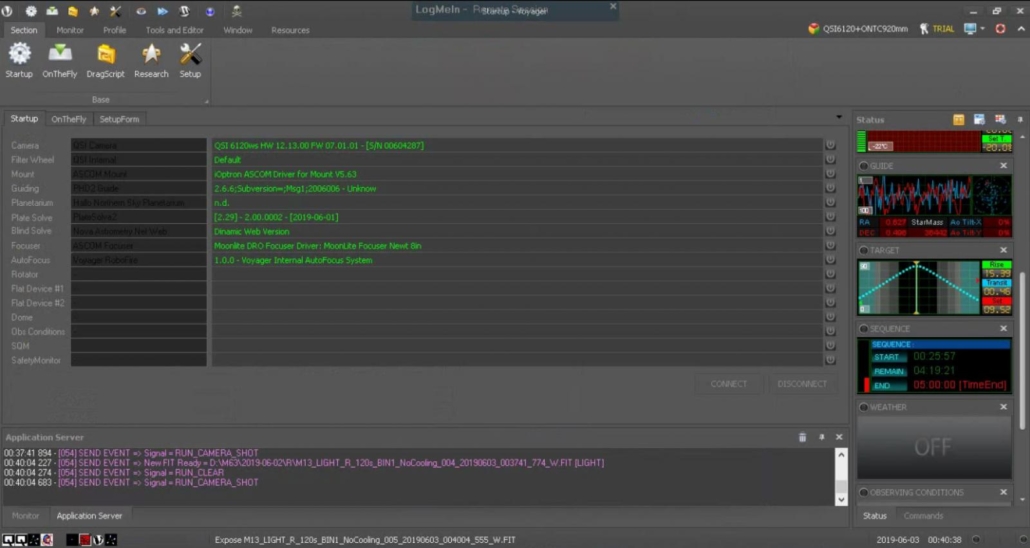
Task: Toggle the SEQUENCE widget radio indicator
Action: [863, 329]
